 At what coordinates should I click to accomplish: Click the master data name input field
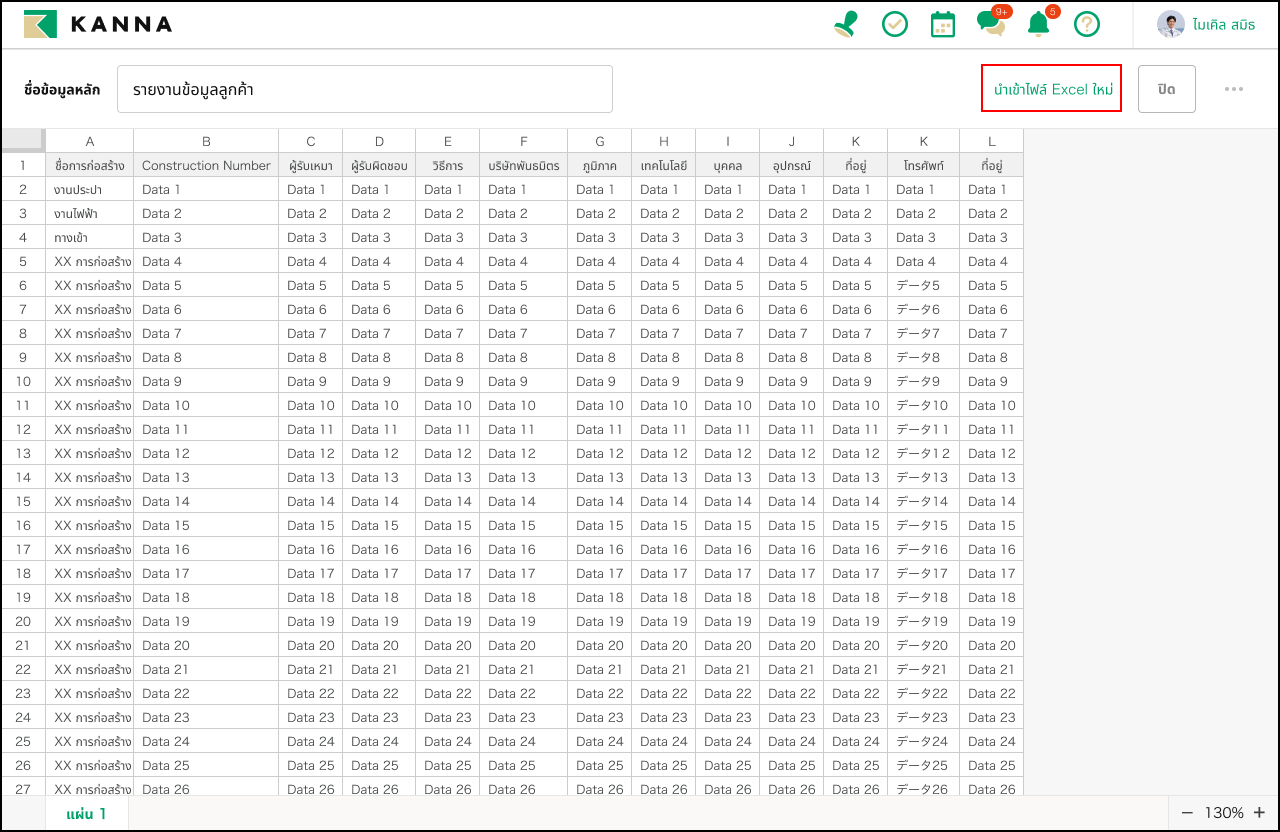click(x=364, y=89)
